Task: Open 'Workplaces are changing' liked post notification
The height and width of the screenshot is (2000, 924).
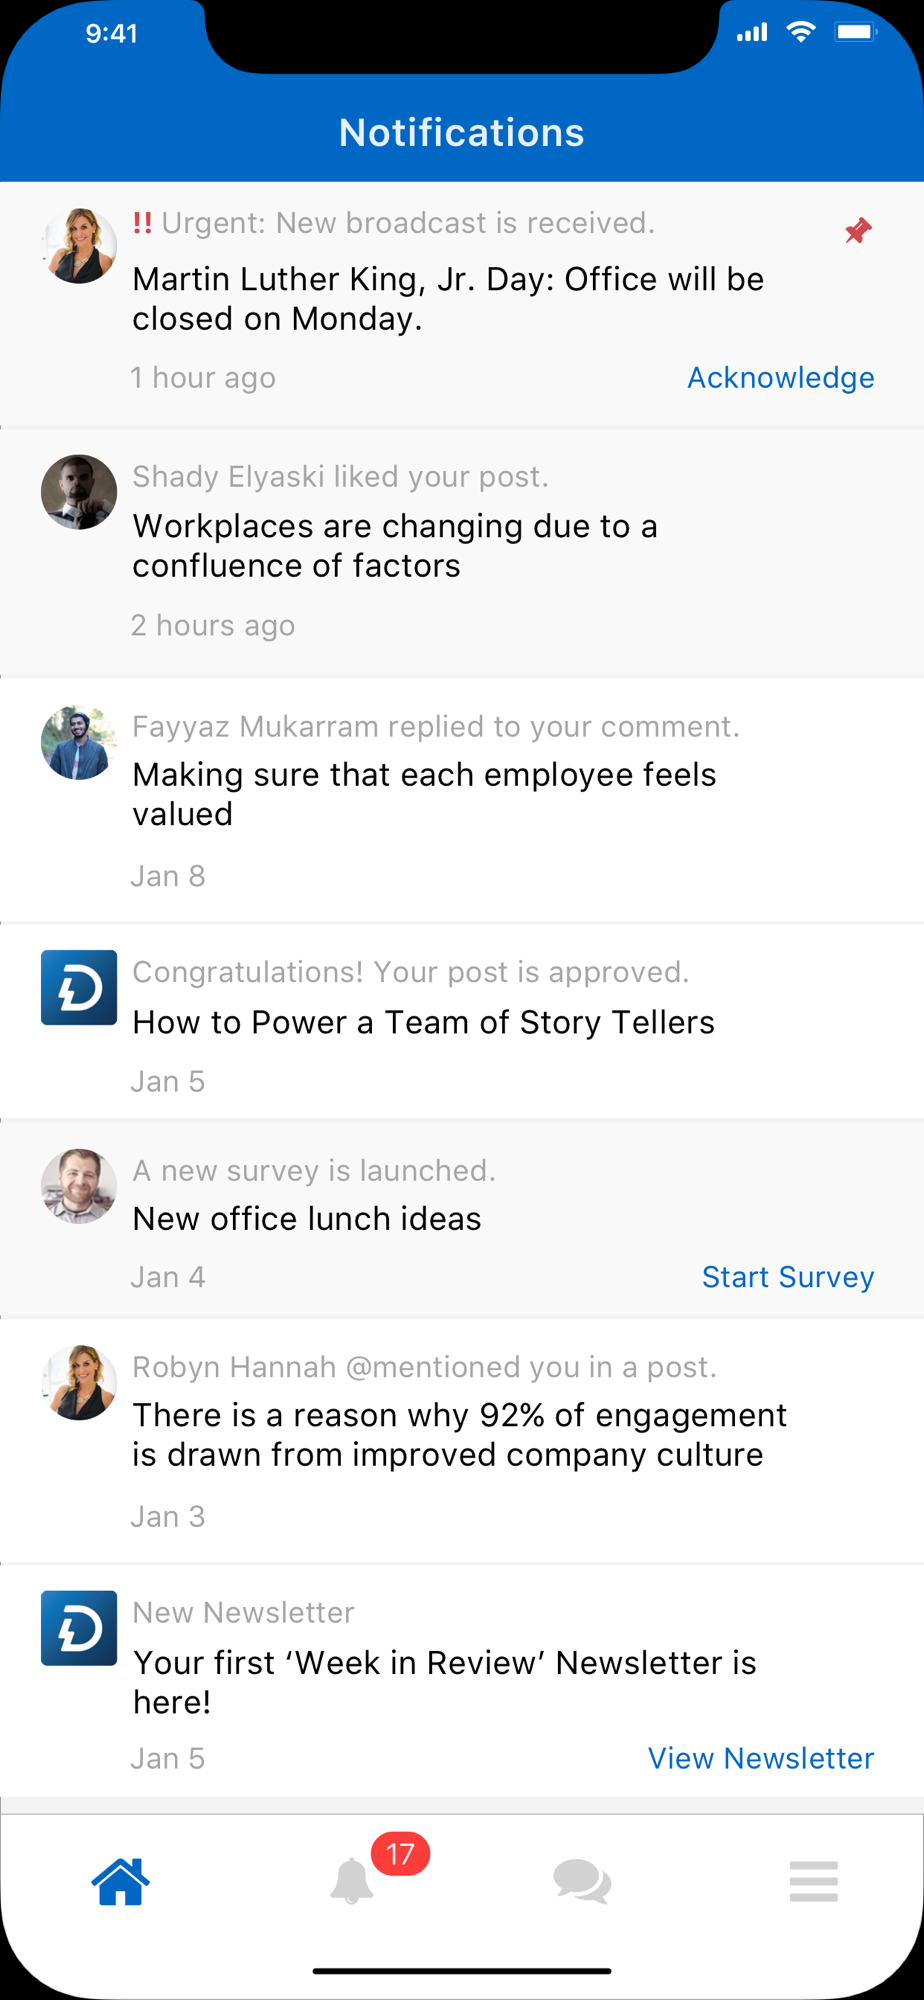Action: [462, 553]
